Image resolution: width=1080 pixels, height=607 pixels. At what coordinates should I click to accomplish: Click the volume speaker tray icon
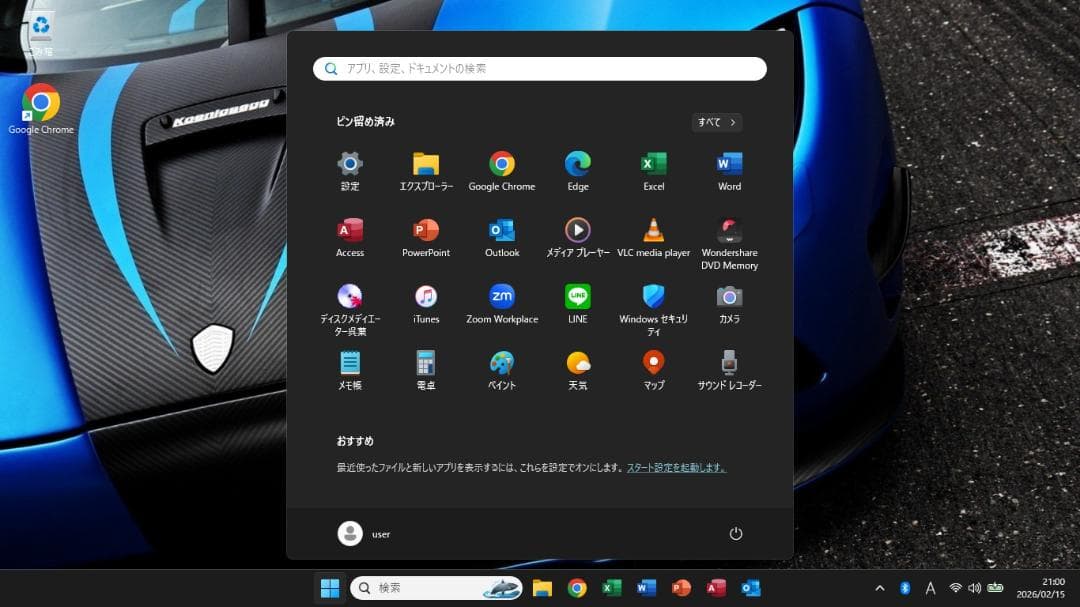pos(975,588)
